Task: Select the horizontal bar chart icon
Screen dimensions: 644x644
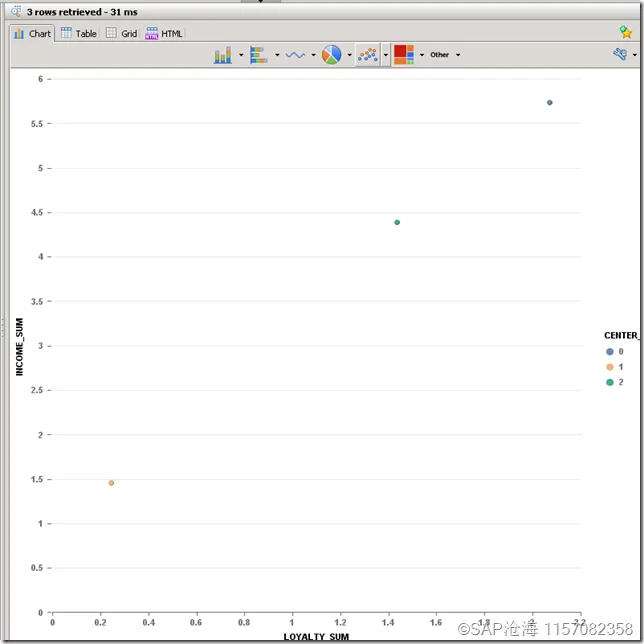Action: pyautogui.click(x=259, y=55)
